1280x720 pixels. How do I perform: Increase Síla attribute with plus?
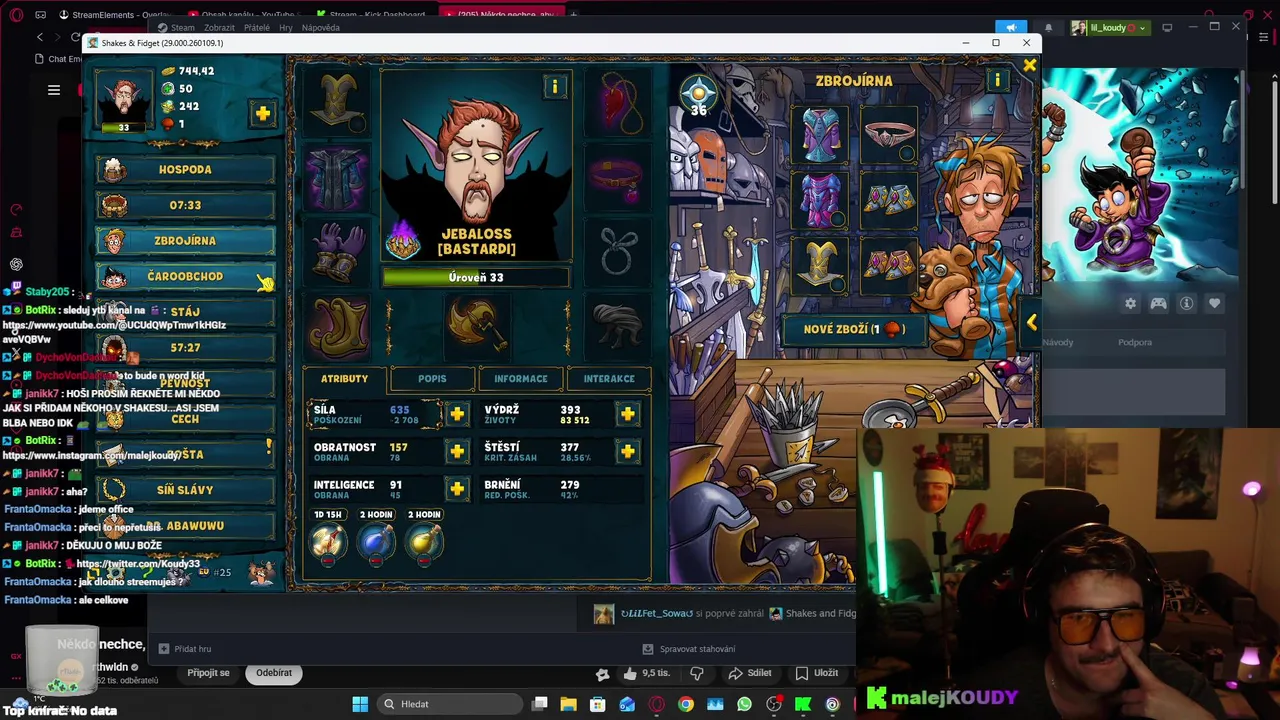[457, 414]
